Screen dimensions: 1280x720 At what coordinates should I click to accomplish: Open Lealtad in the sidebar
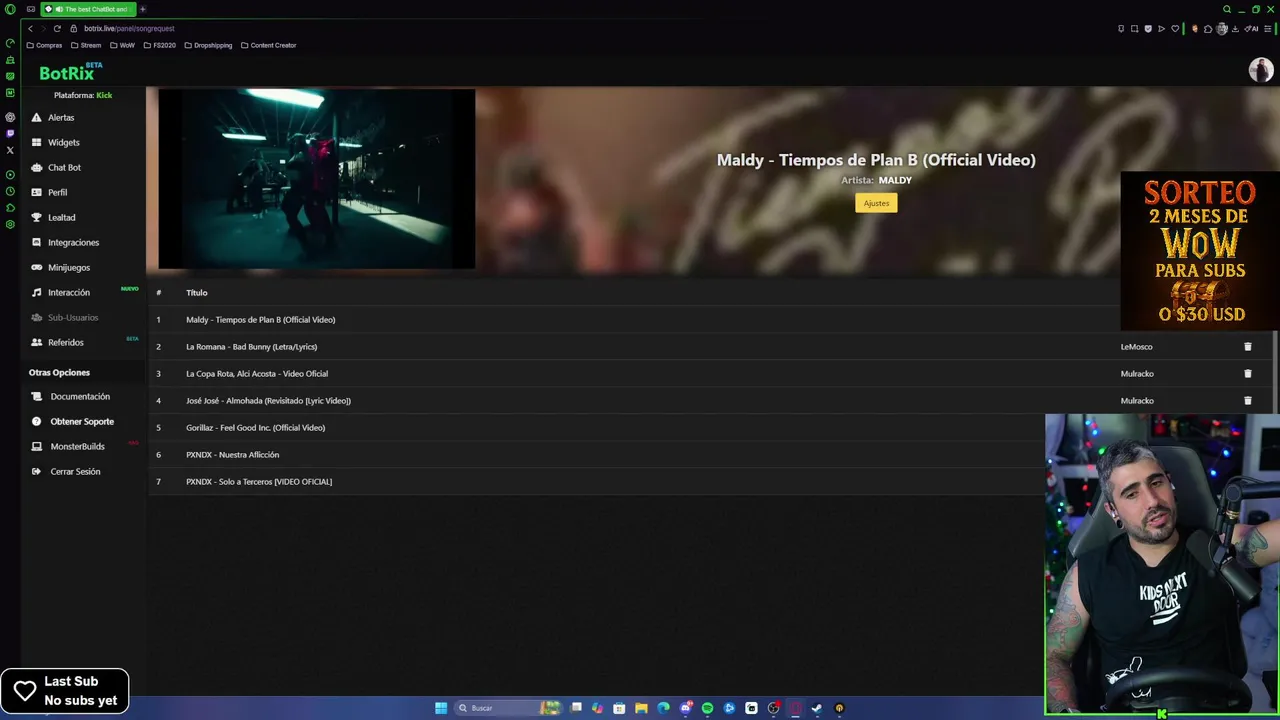pyautogui.click(x=61, y=218)
